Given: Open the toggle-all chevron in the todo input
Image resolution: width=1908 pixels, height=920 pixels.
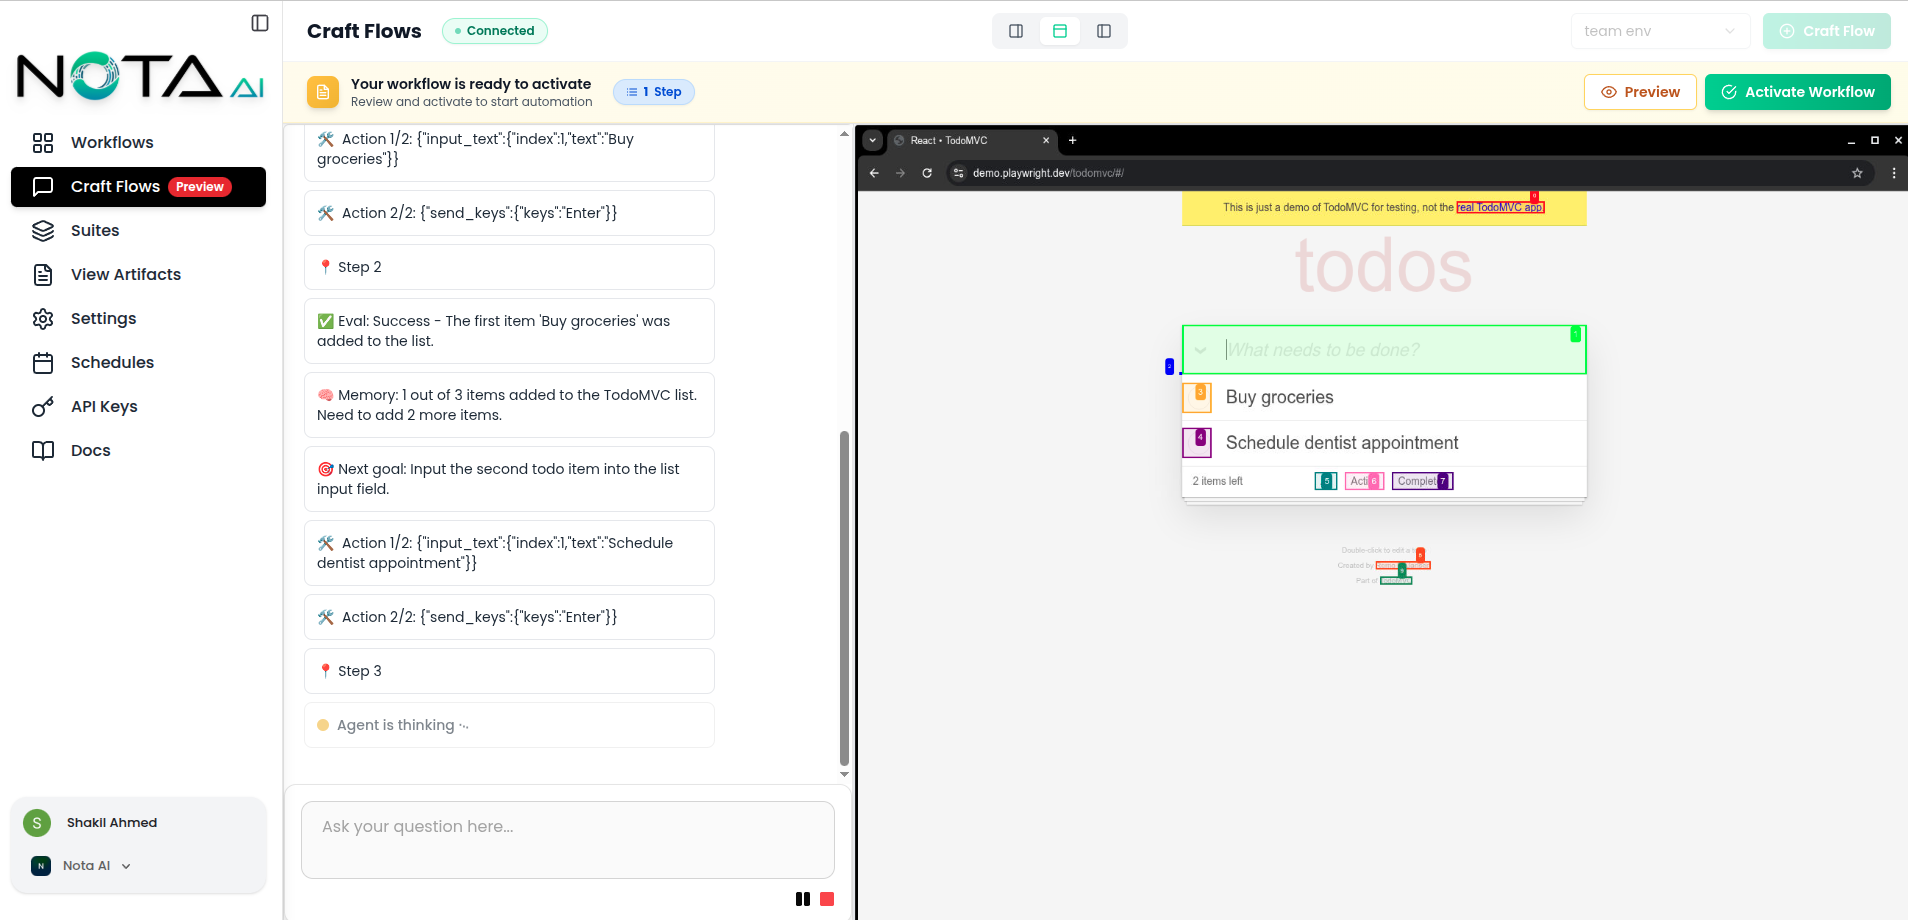Looking at the screenshot, I should [x=1201, y=349].
